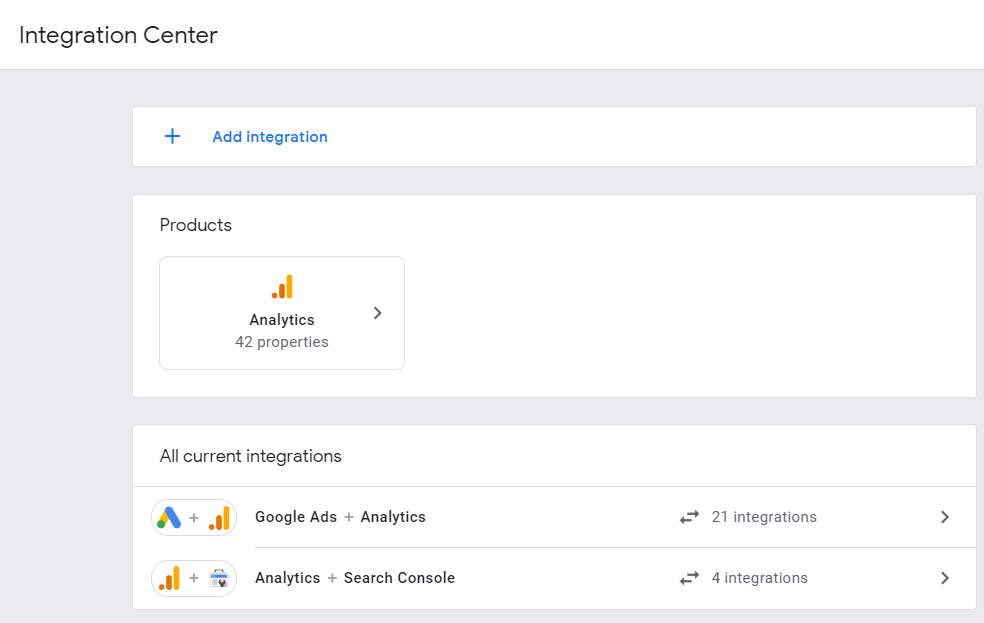Click swap arrows icon next to 4 integrations

[689, 579]
